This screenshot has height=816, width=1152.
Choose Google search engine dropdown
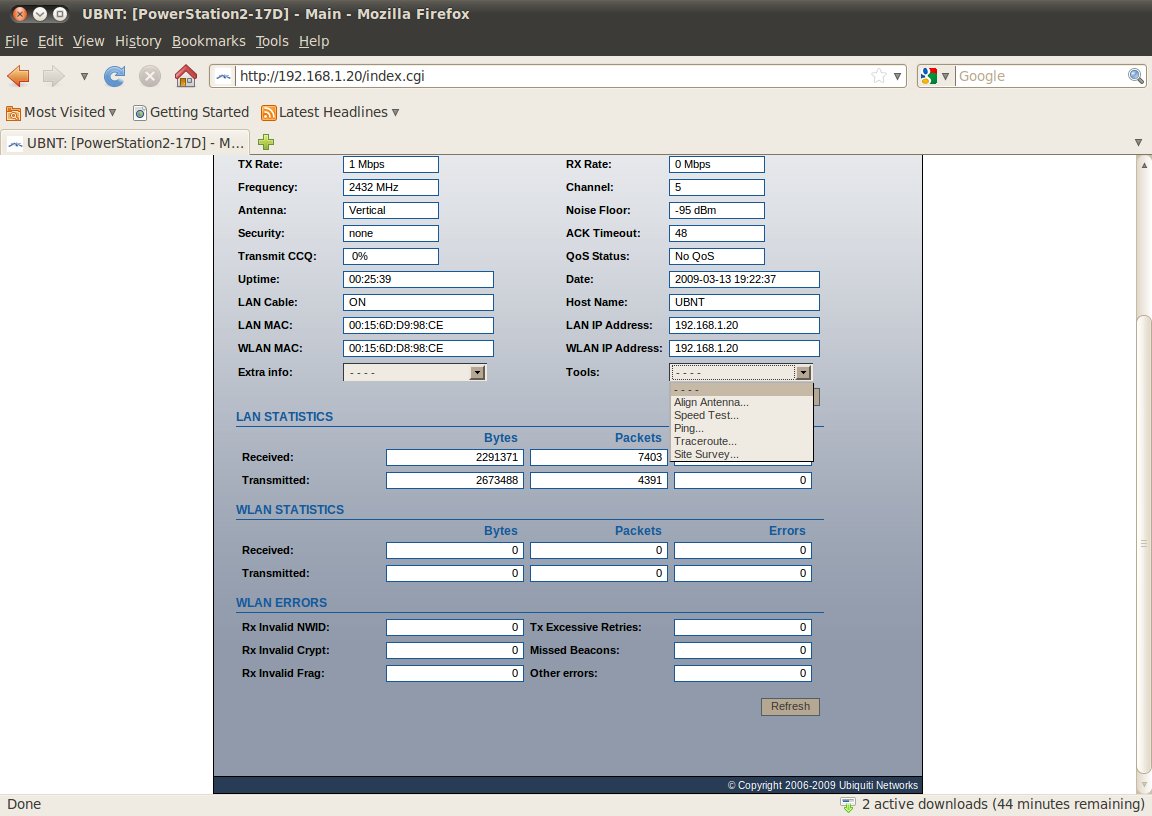(934, 76)
